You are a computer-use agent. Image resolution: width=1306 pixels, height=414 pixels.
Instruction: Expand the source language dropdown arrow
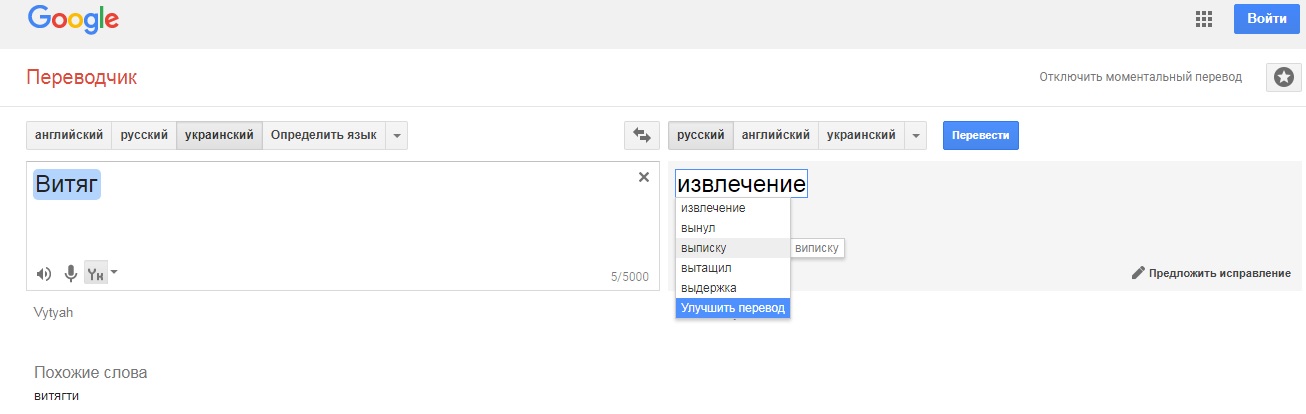coord(396,135)
